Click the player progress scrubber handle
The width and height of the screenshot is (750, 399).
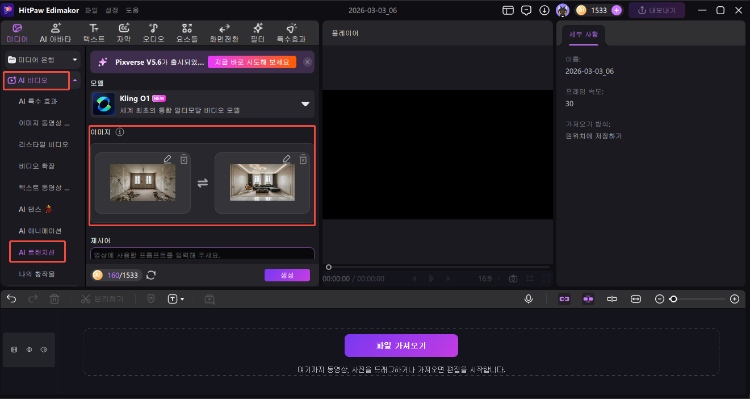click(329, 267)
